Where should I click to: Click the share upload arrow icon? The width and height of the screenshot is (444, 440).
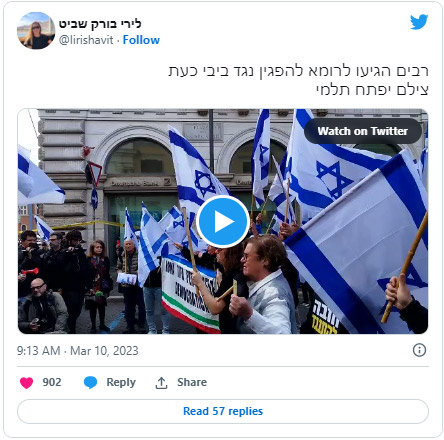[161, 383]
